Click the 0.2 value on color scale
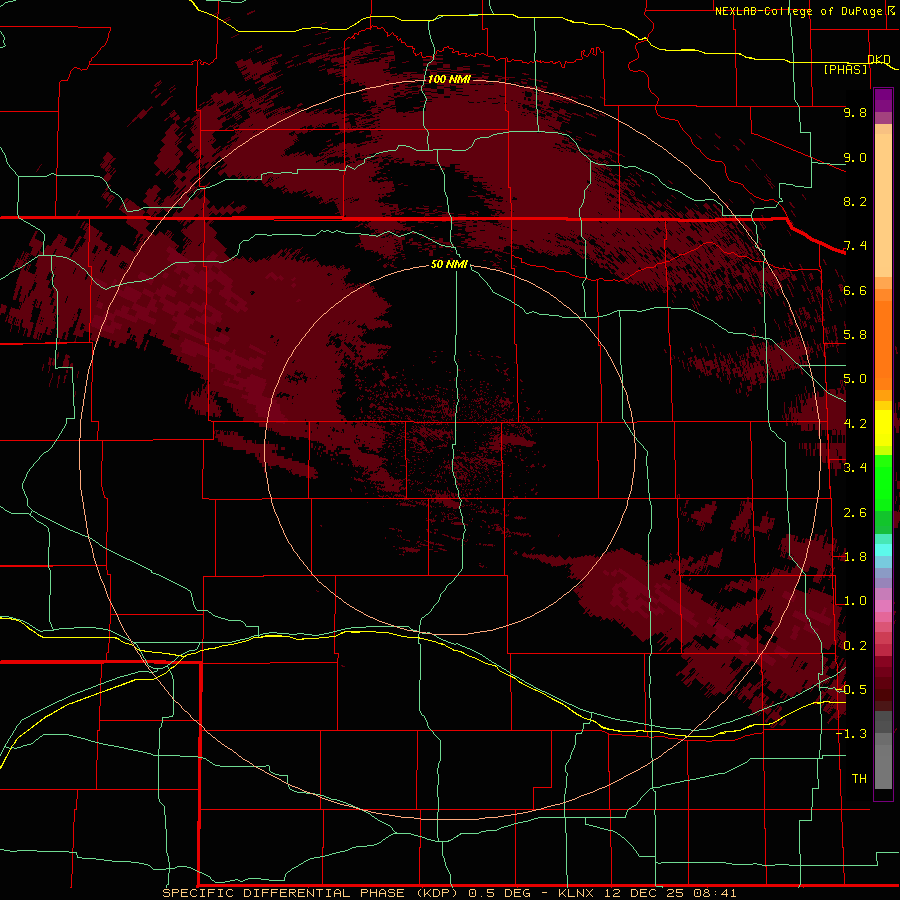This screenshot has width=900, height=900. click(855, 646)
